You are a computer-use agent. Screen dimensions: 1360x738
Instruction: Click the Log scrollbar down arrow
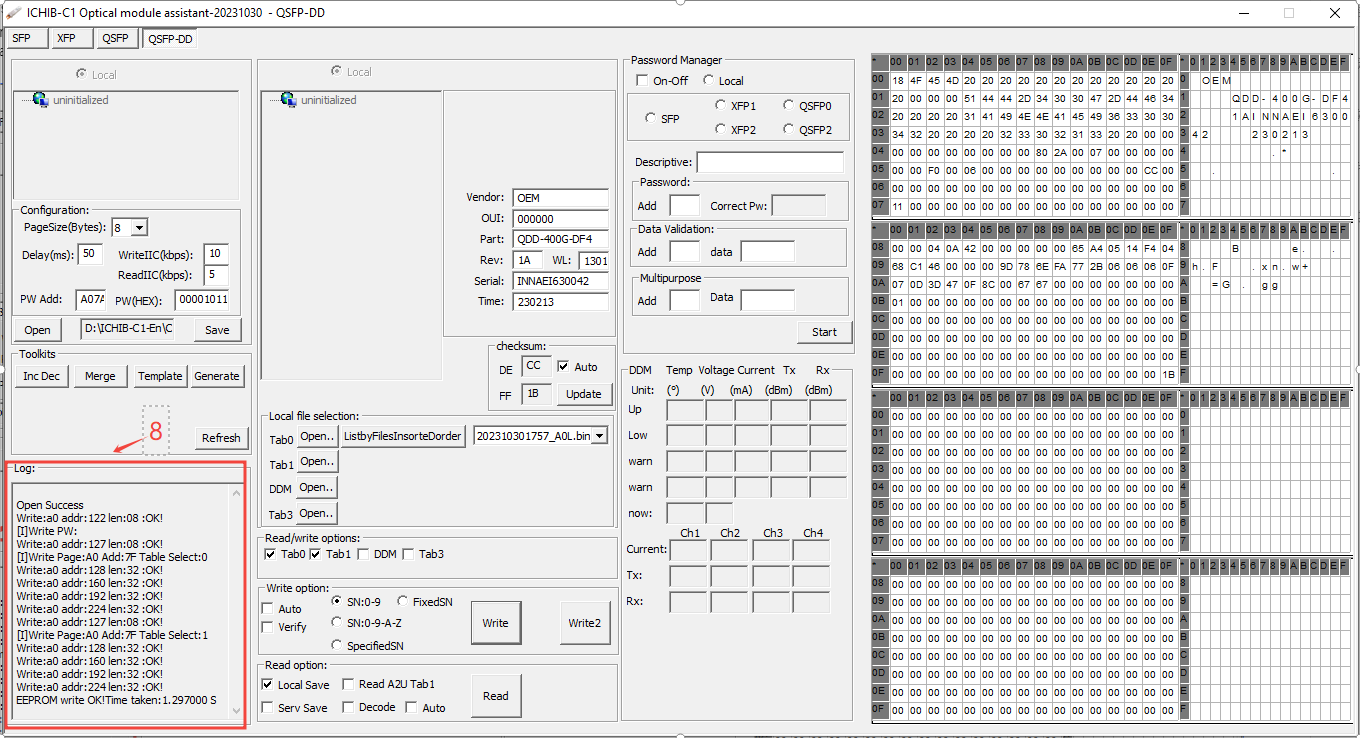237,710
